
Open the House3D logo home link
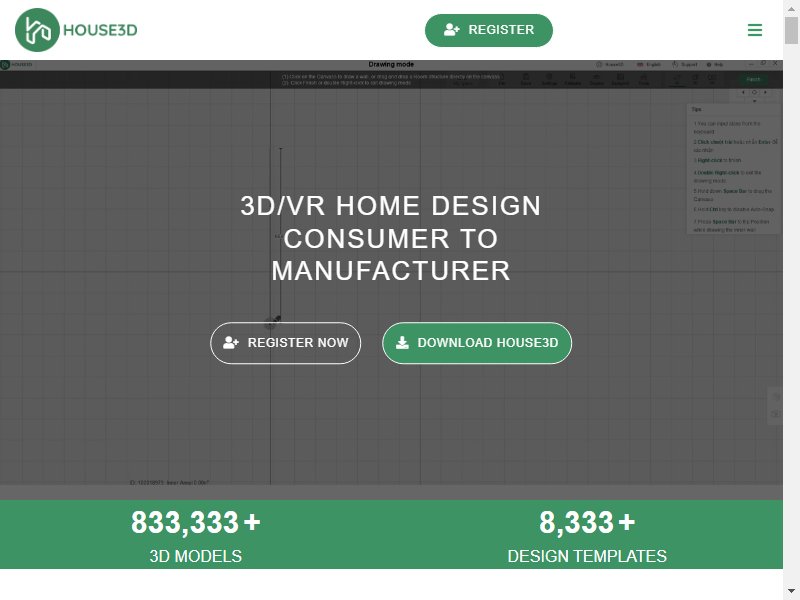(x=76, y=30)
